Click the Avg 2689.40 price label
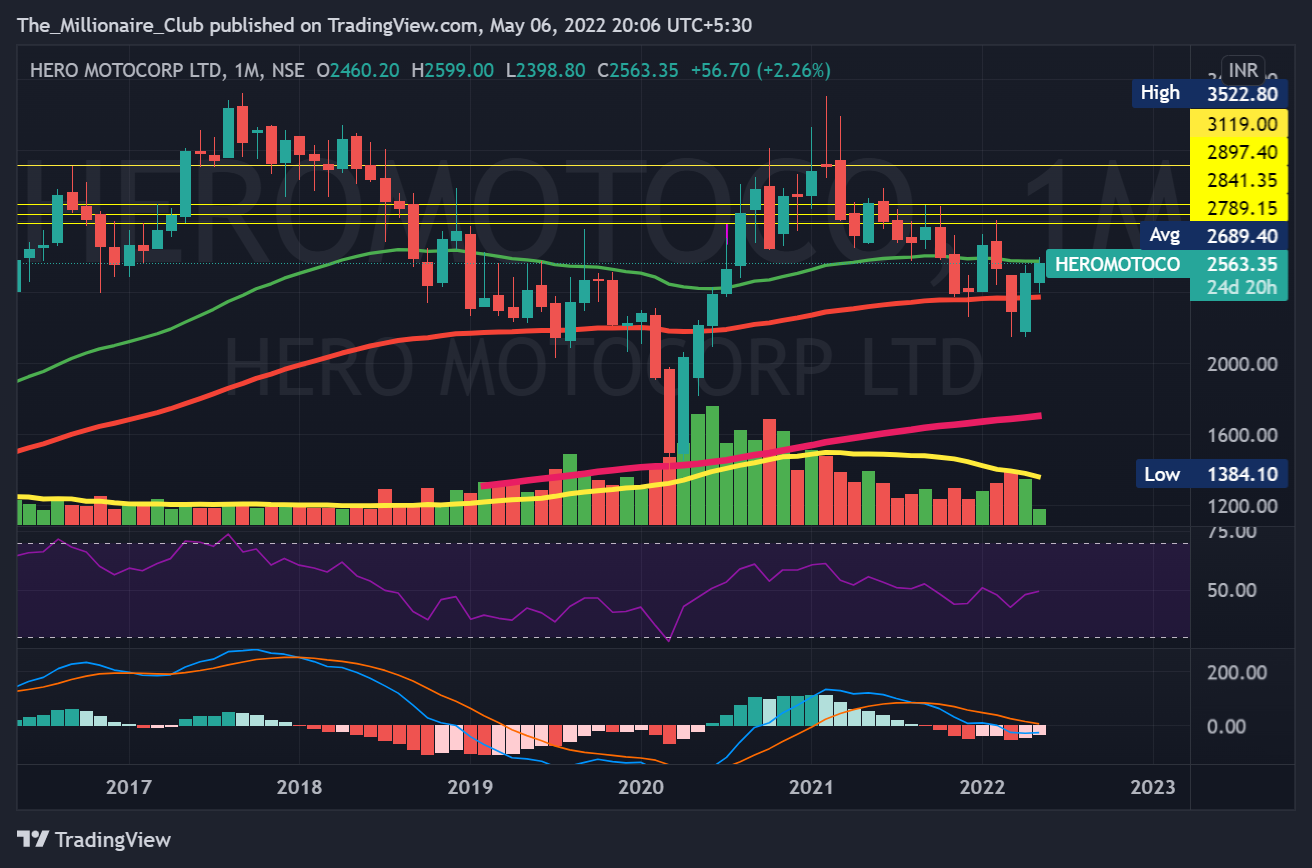Screen dimensions: 1312x868 (1212, 236)
